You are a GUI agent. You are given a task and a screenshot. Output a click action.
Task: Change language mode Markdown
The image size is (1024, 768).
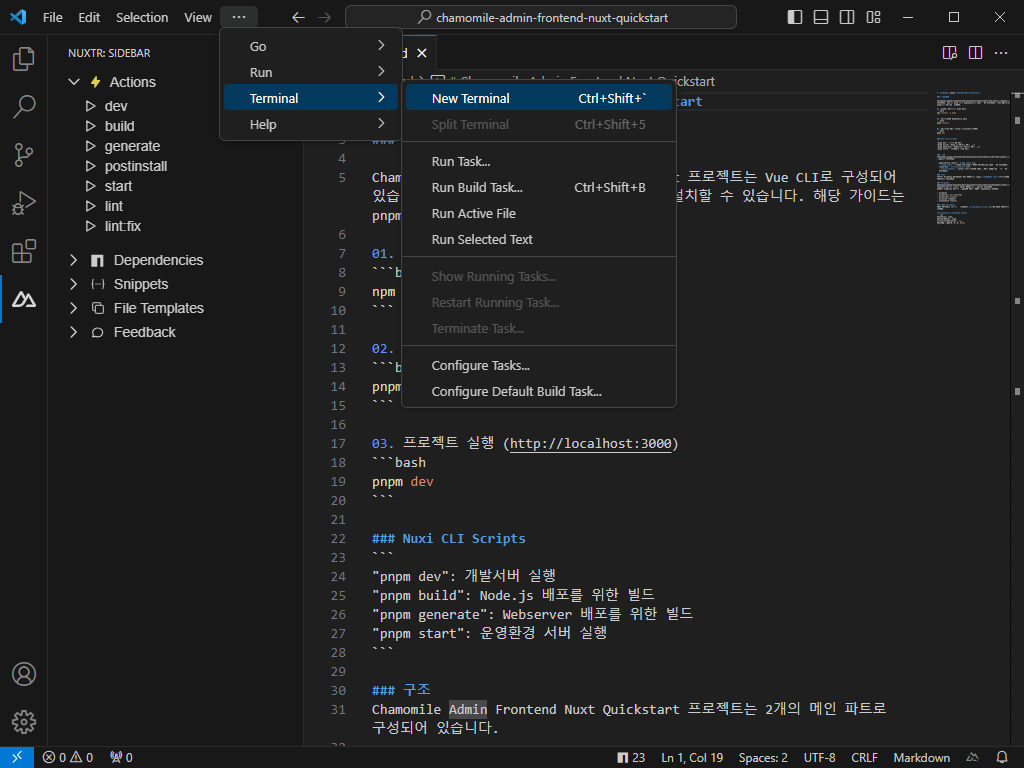(x=921, y=758)
